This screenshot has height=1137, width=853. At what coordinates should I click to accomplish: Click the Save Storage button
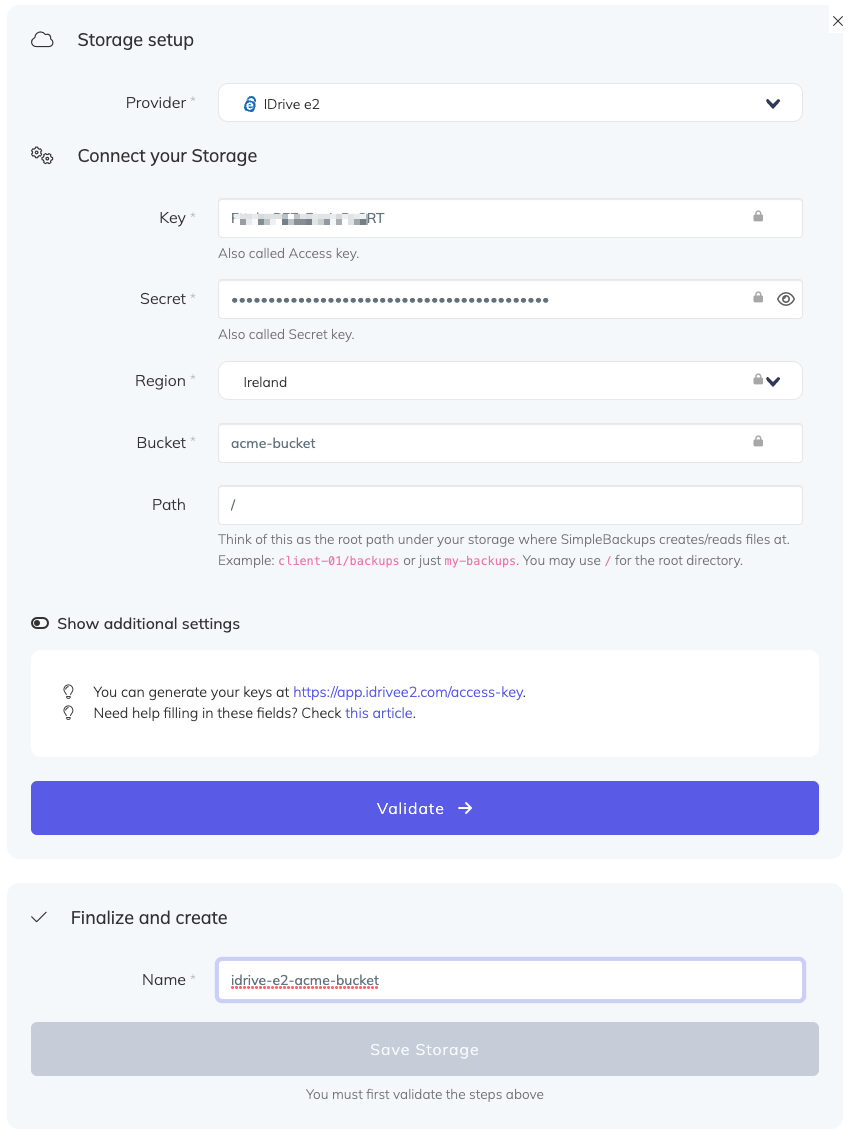tap(425, 1049)
